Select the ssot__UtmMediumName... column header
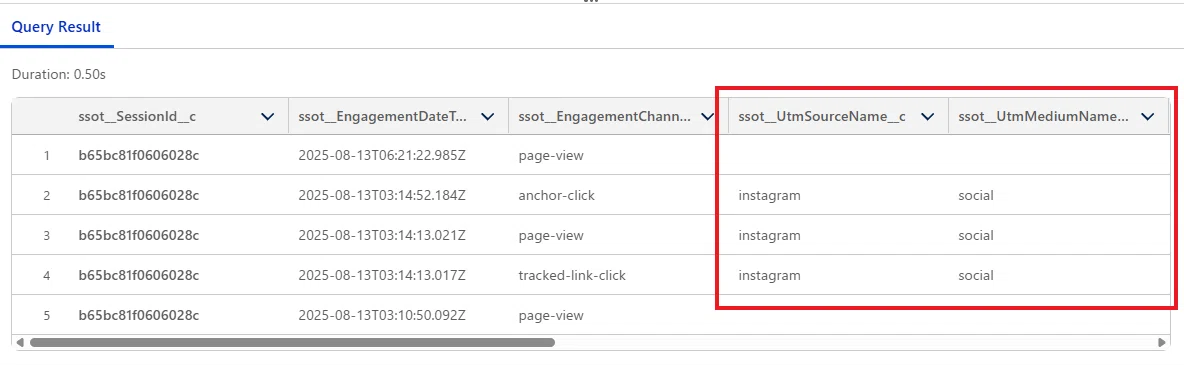The image size is (1184, 365). (1044, 116)
